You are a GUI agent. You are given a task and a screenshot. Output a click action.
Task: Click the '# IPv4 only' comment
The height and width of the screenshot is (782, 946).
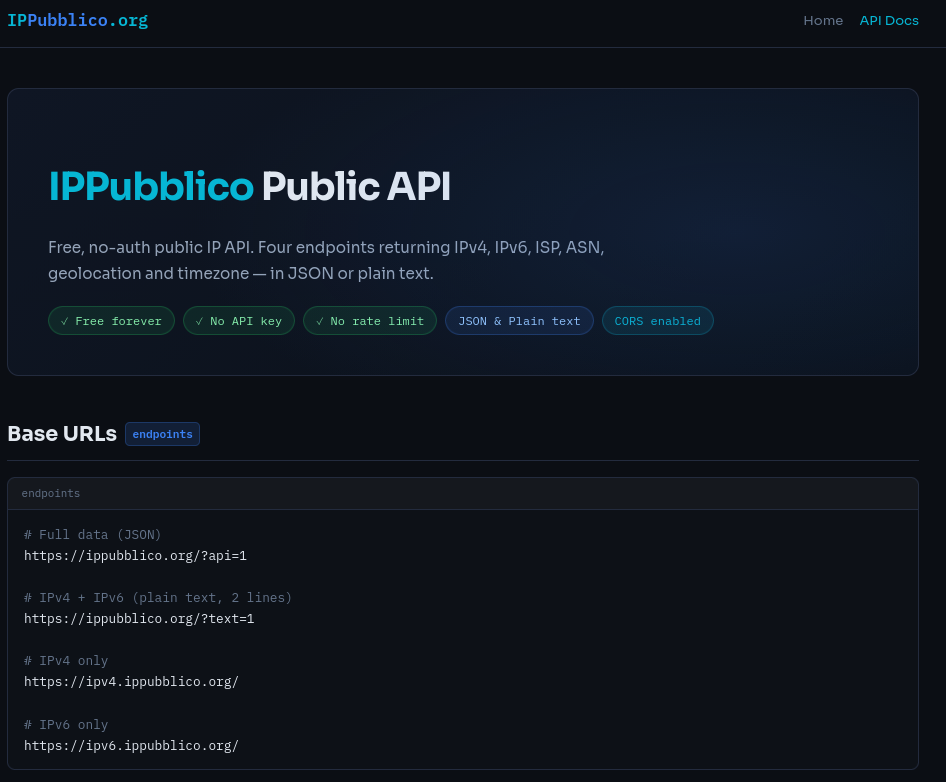(66, 661)
